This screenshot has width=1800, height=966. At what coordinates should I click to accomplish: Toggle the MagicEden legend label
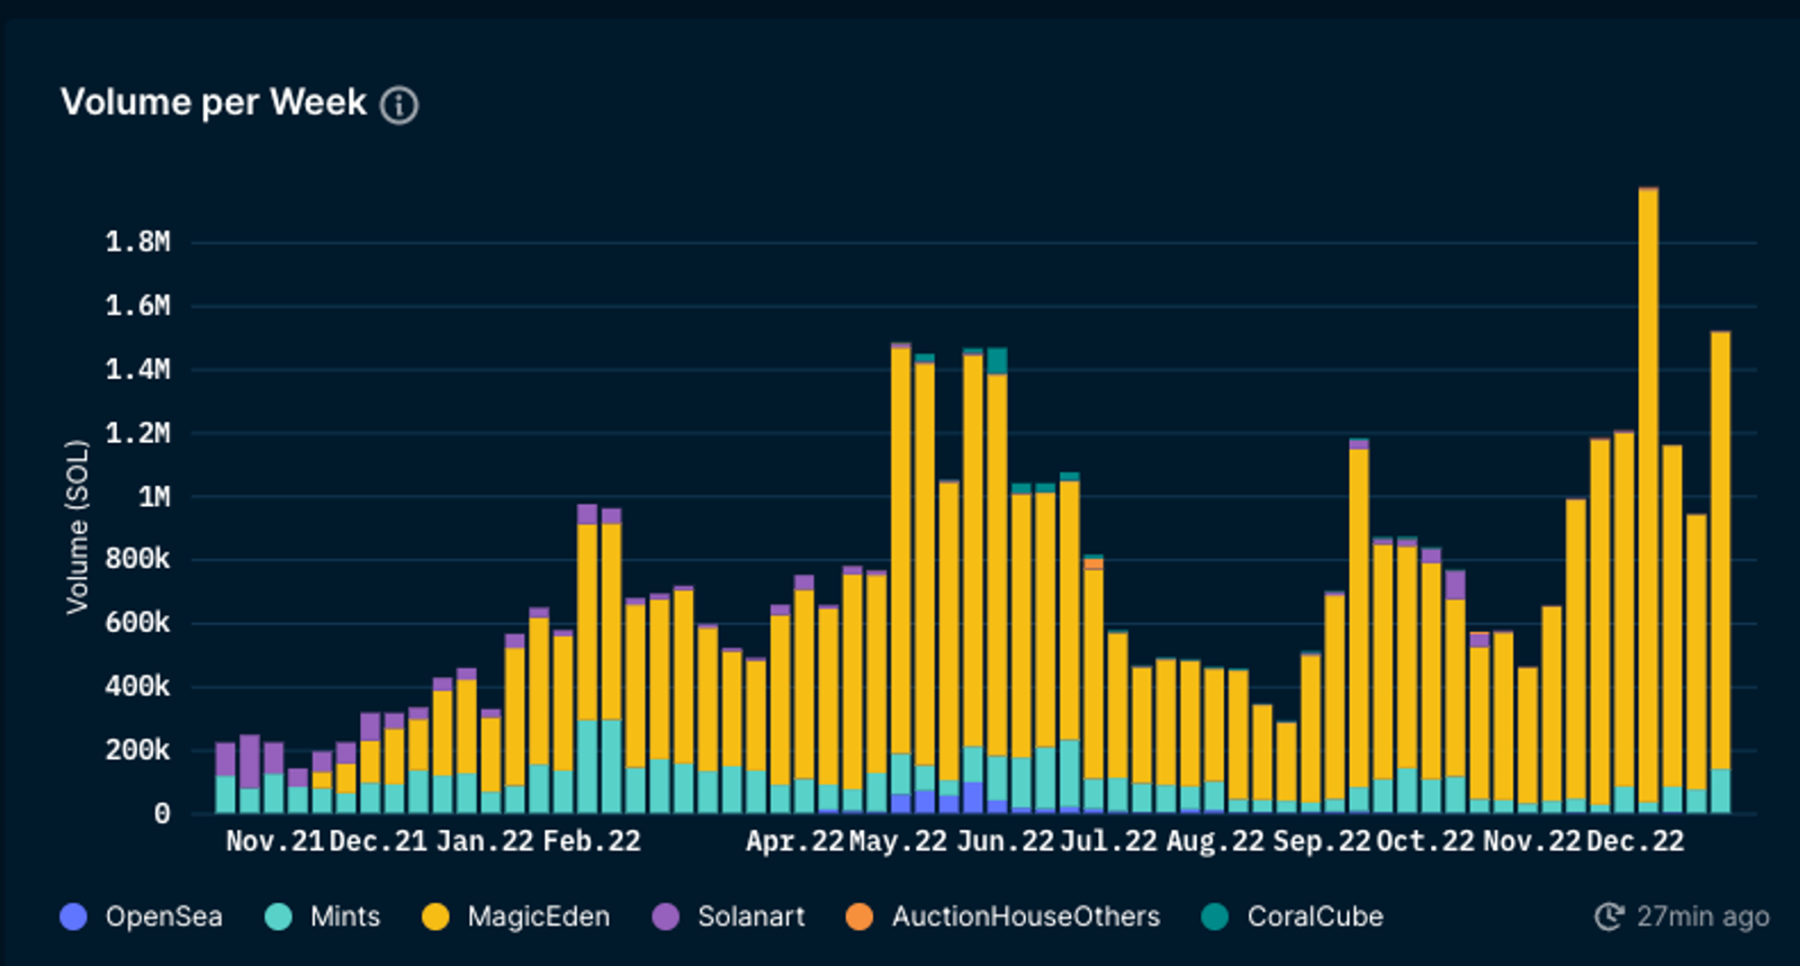pos(538,916)
